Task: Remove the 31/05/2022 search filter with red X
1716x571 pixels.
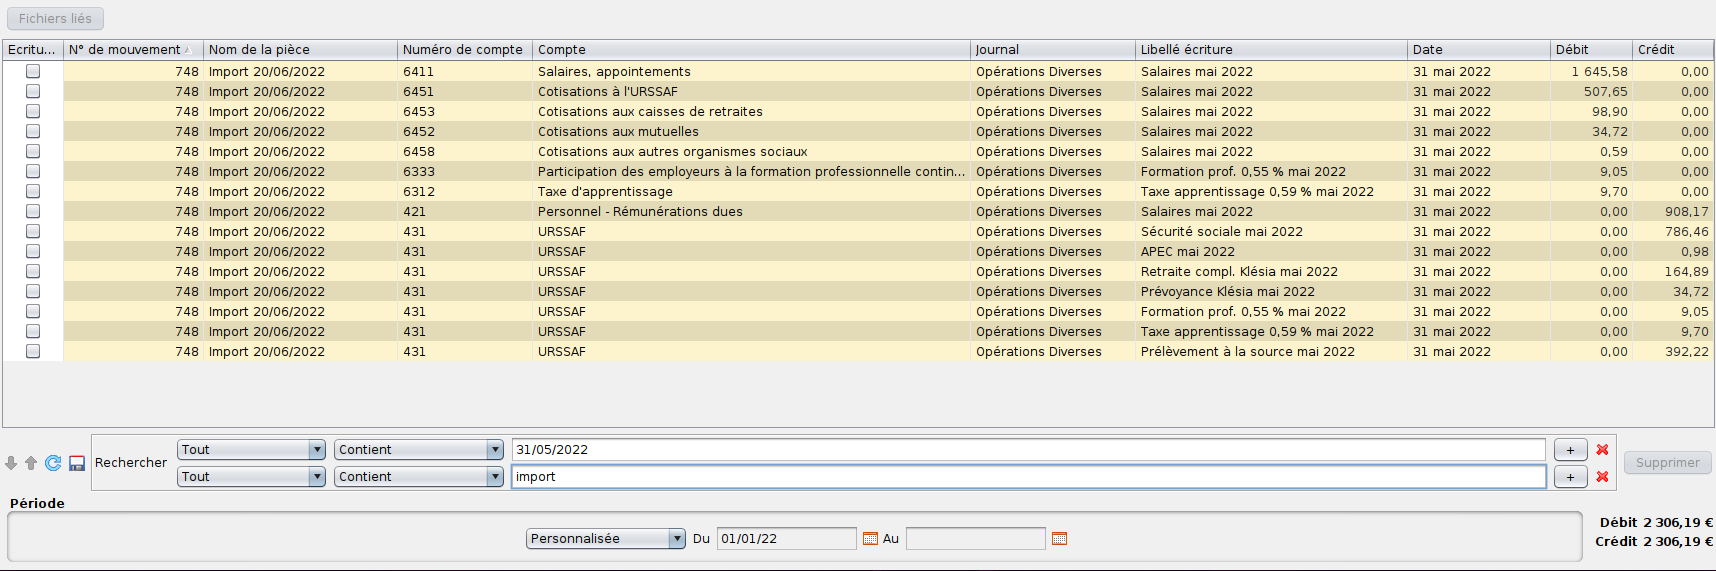Action: coord(1602,450)
